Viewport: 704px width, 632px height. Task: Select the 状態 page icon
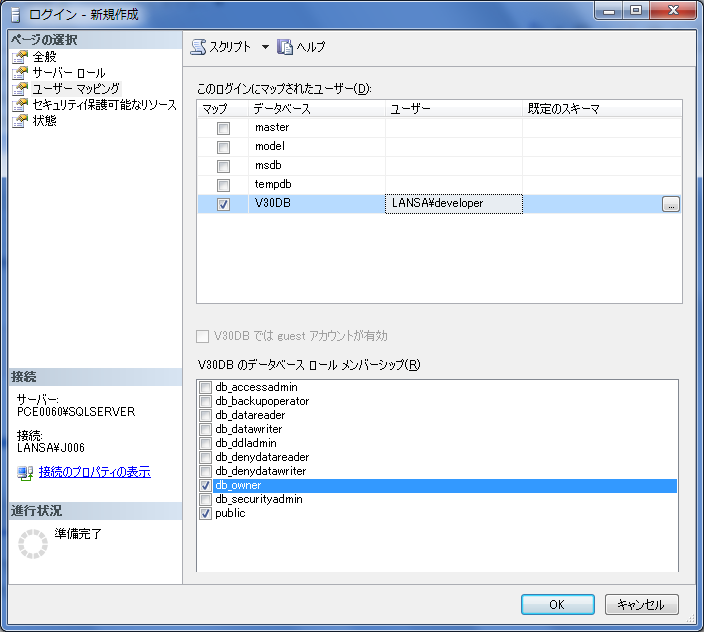click(x=20, y=121)
